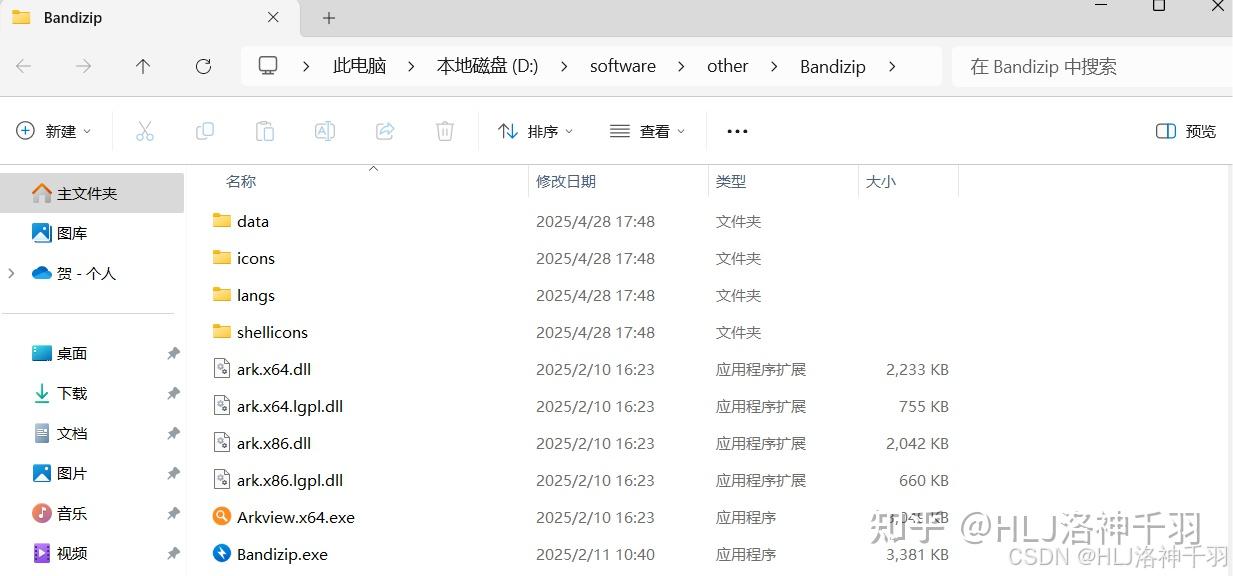Open Home (主文件夹) in sidebar
The width and height of the screenshot is (1233, 576).
pos(92,193)
